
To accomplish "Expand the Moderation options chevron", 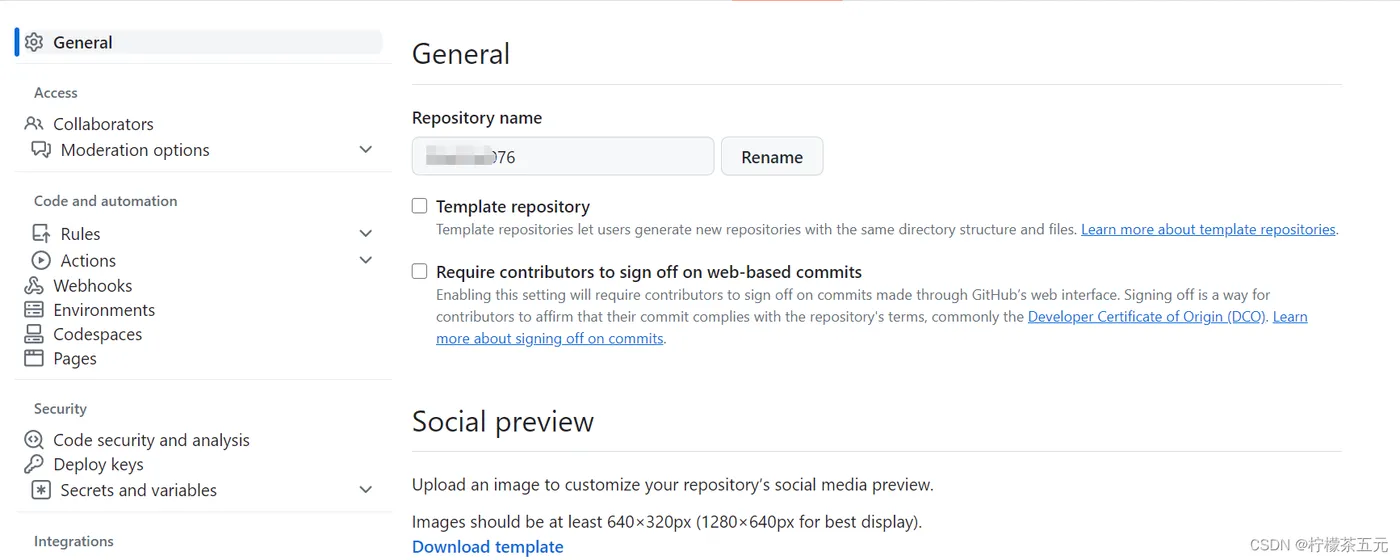I will pyautogui.click(x=366, y=150).
